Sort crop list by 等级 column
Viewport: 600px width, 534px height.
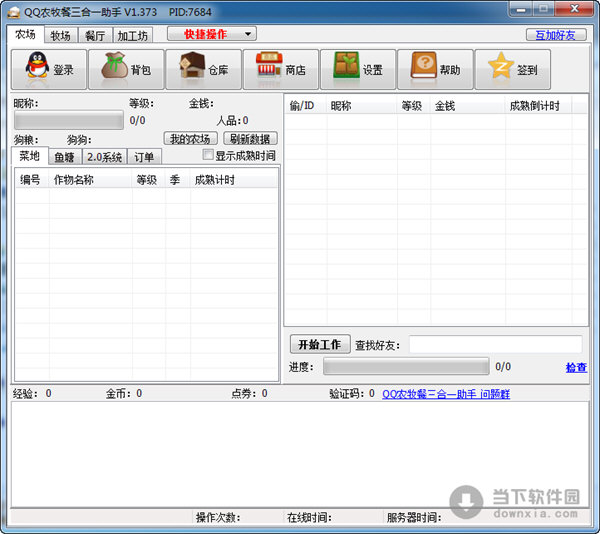(x=149, y=179)
